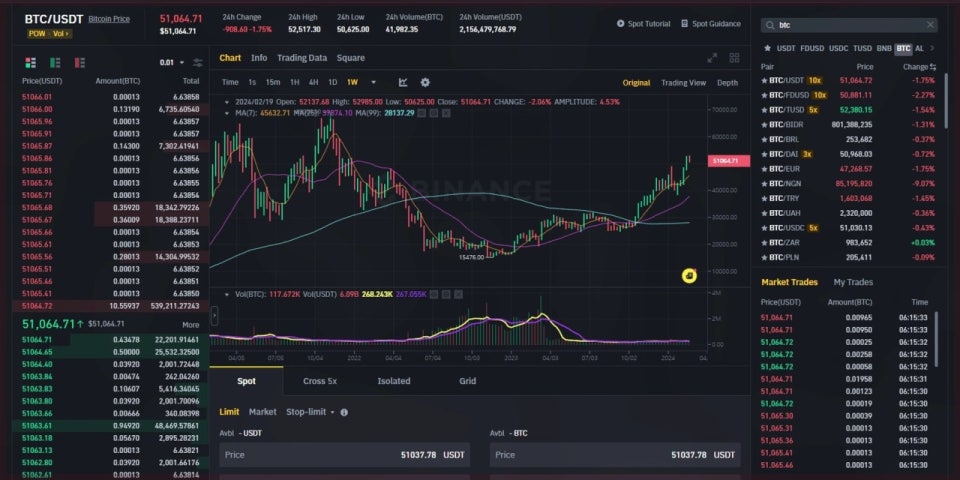Switch to Isolated margin tab
The width and height of the screenshot is (960, 480).
click(x=394, y=381)
